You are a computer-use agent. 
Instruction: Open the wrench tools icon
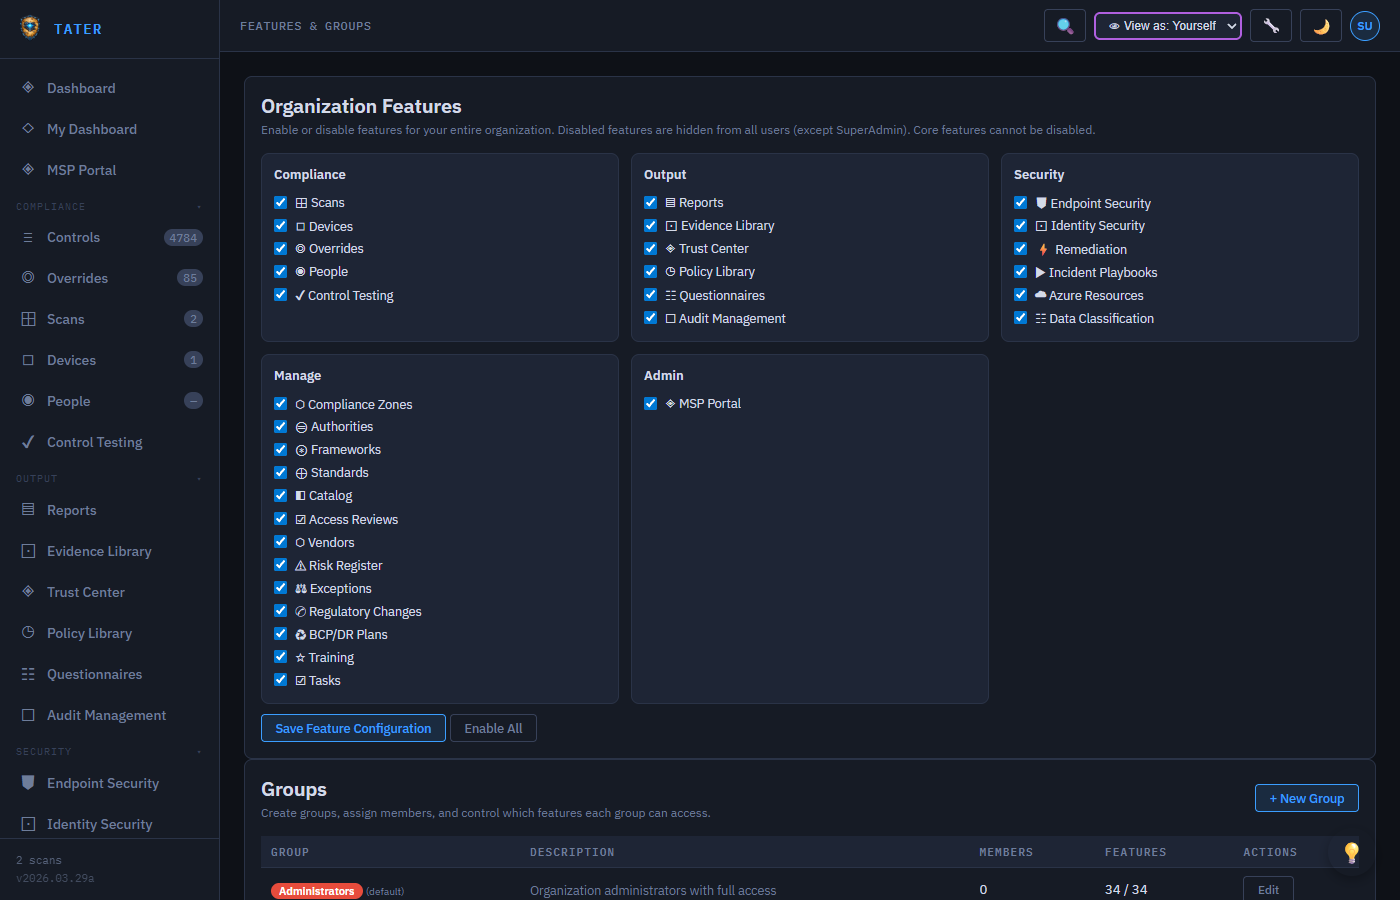[x=1271, y=26]
